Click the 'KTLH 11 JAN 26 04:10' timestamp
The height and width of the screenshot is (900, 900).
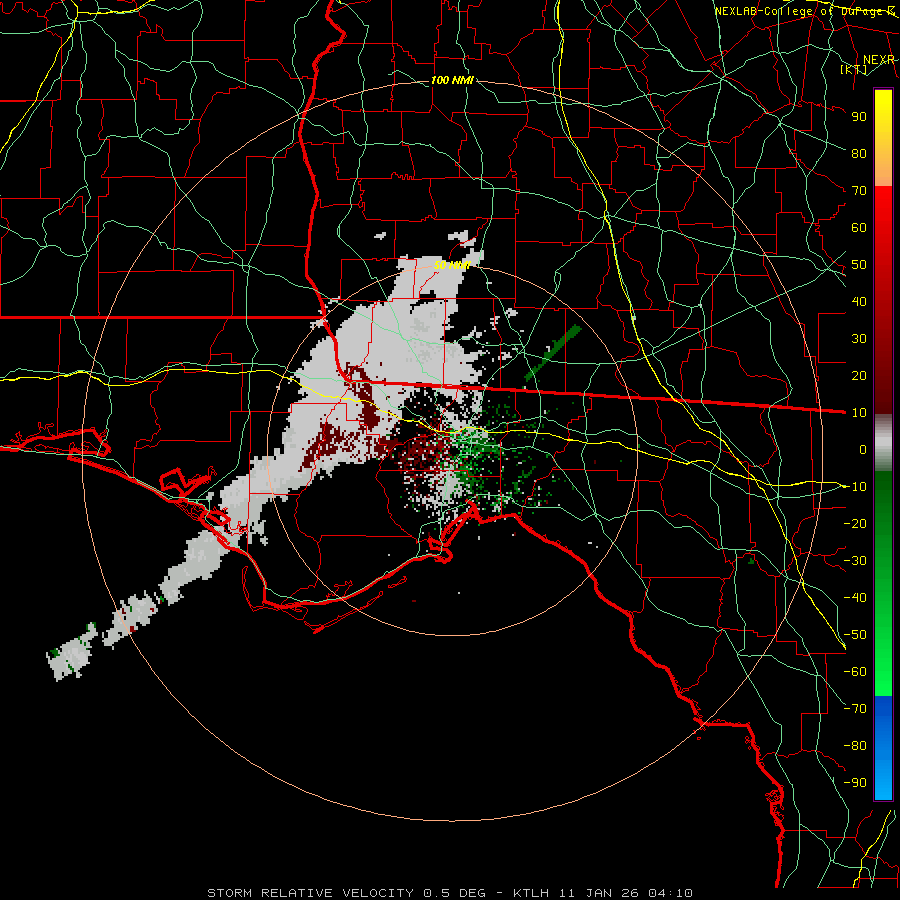[x=603, y=893]
